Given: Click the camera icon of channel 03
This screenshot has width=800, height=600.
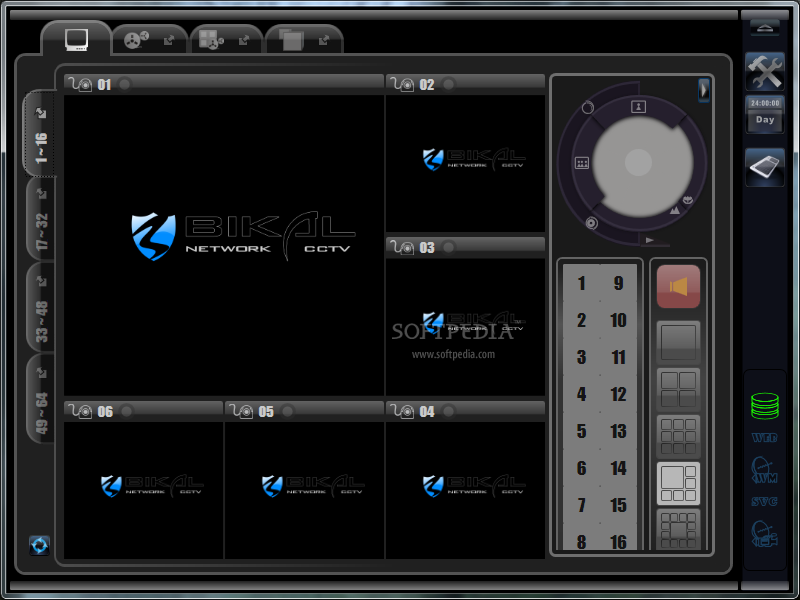Looking at the screenshot, I should [x=403, y=247].
